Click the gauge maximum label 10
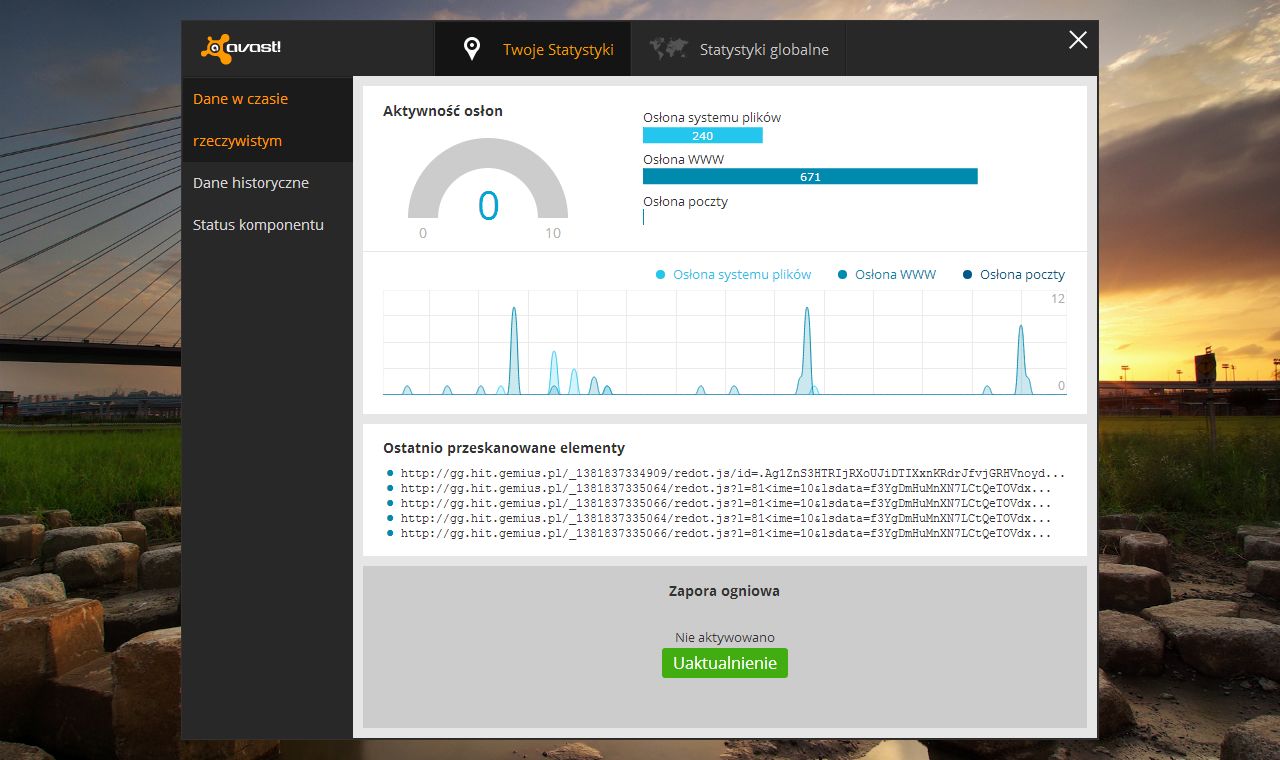The width and height of the screenshot is (1280, 760). coord(553,233)
